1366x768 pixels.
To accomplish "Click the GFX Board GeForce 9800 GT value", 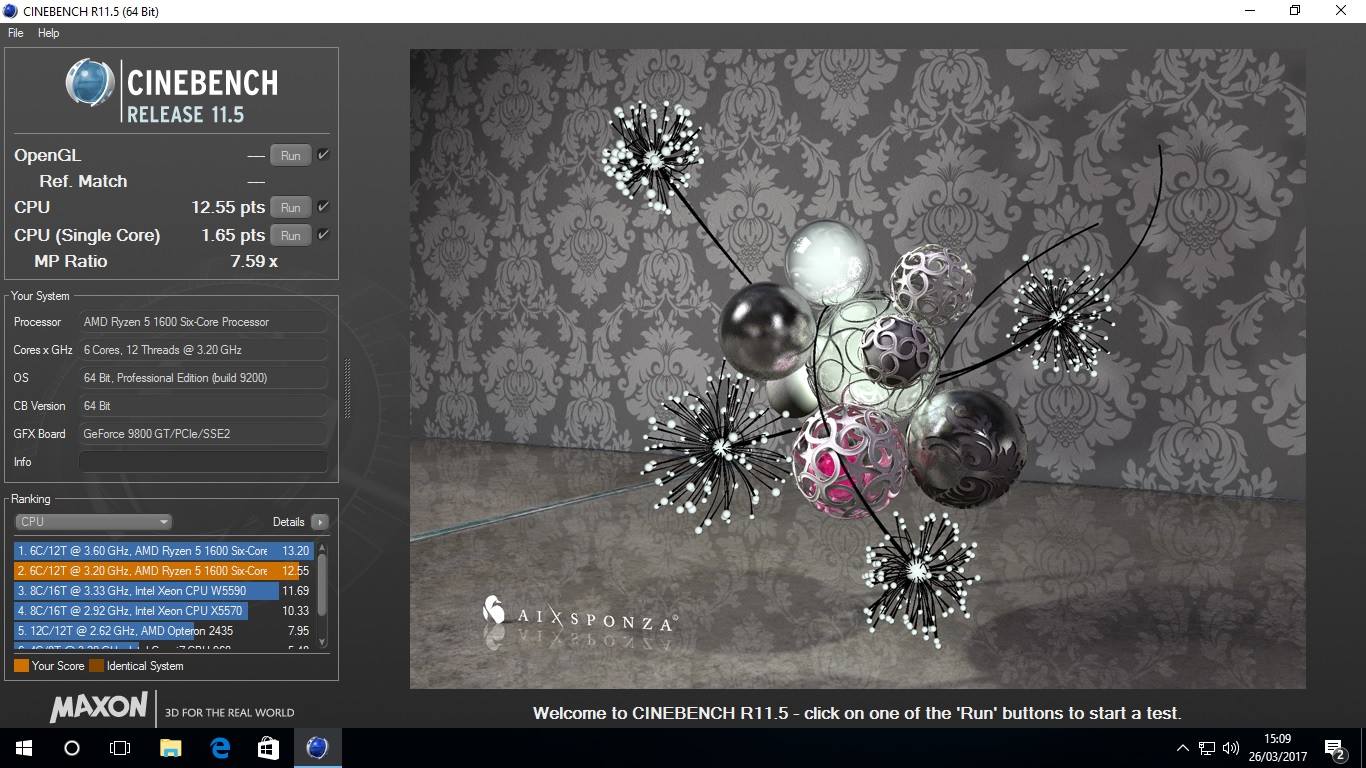I will [x=203, y=434].
